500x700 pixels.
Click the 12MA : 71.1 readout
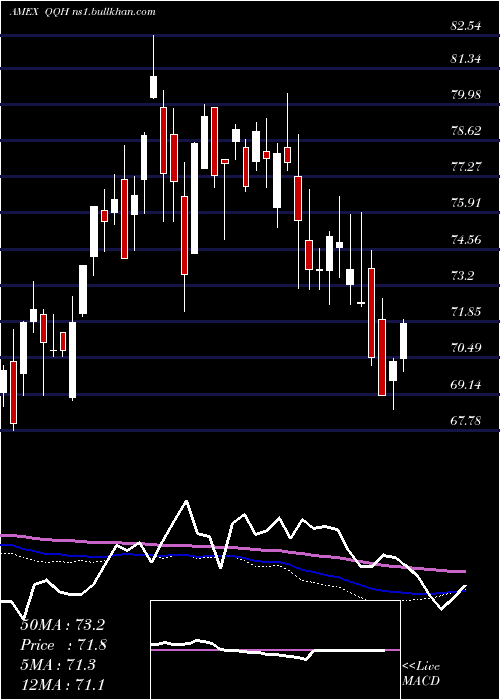[x=62, y=683]
